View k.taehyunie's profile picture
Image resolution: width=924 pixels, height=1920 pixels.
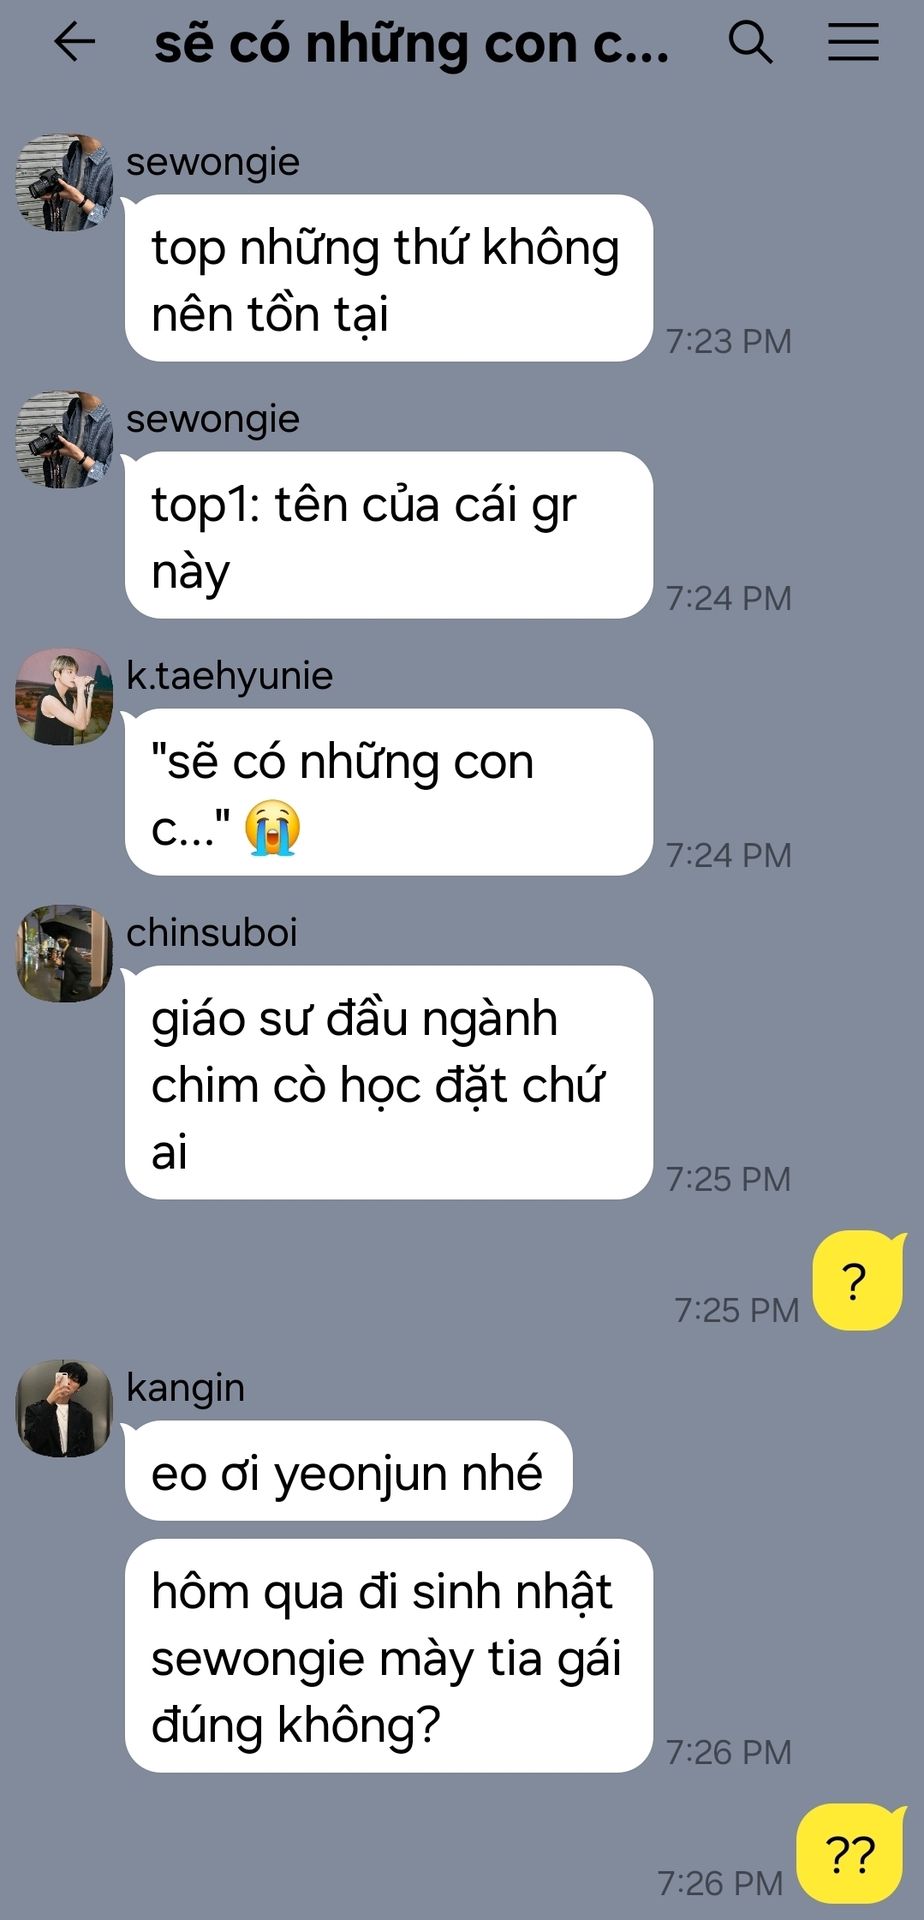(64, 696)
